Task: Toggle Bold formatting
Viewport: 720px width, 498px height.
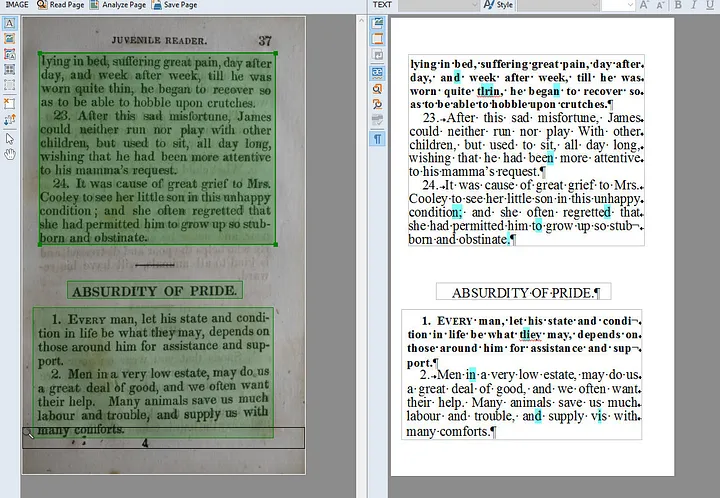Action: click(x=678, y=5)
